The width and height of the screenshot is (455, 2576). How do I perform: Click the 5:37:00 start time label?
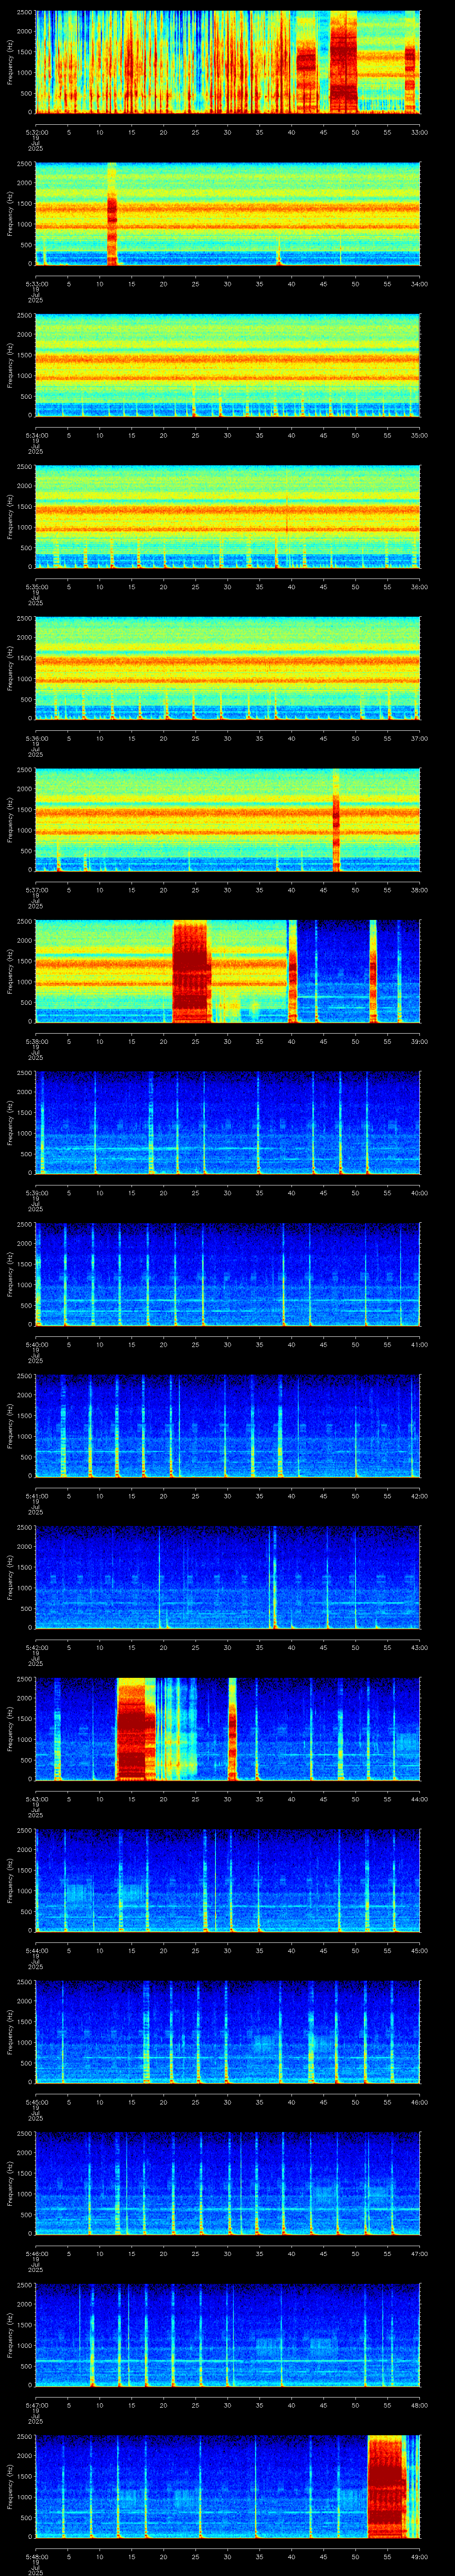click(x=37, y=890)
